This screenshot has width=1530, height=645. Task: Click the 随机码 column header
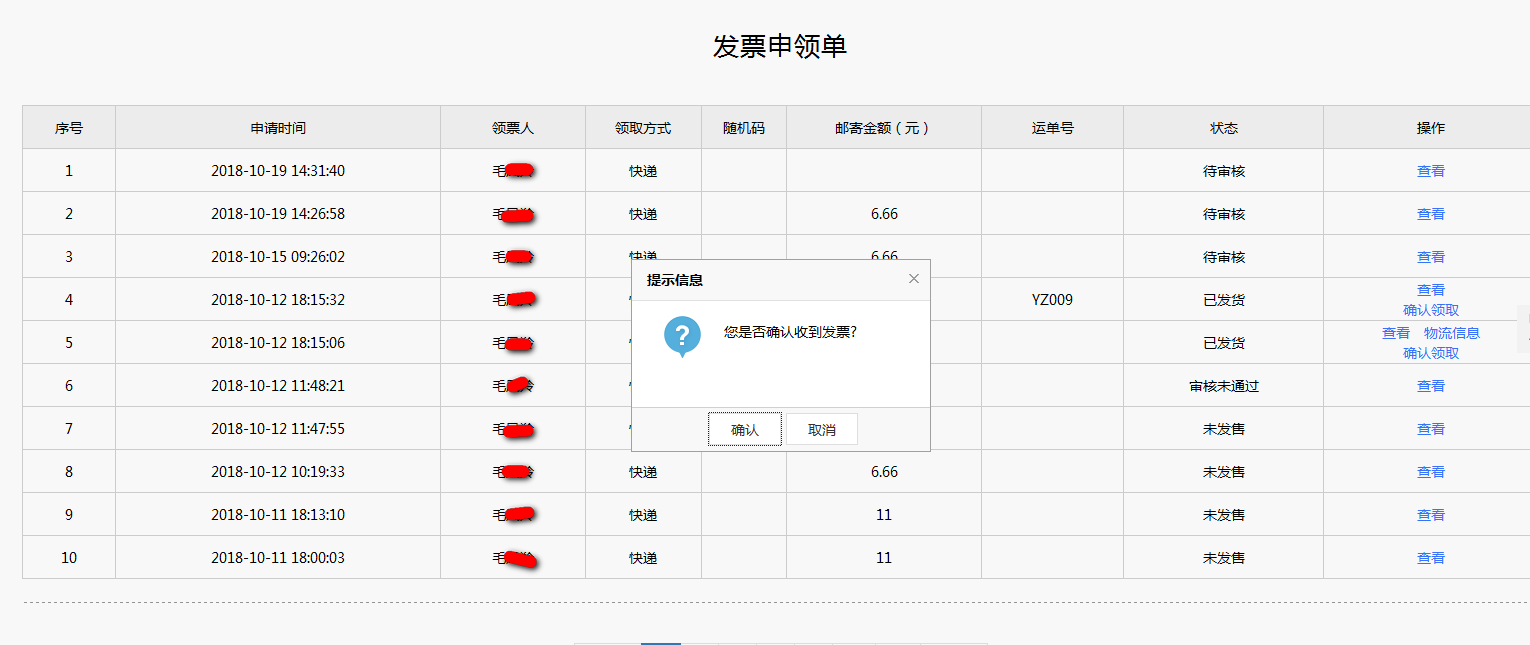744,128
